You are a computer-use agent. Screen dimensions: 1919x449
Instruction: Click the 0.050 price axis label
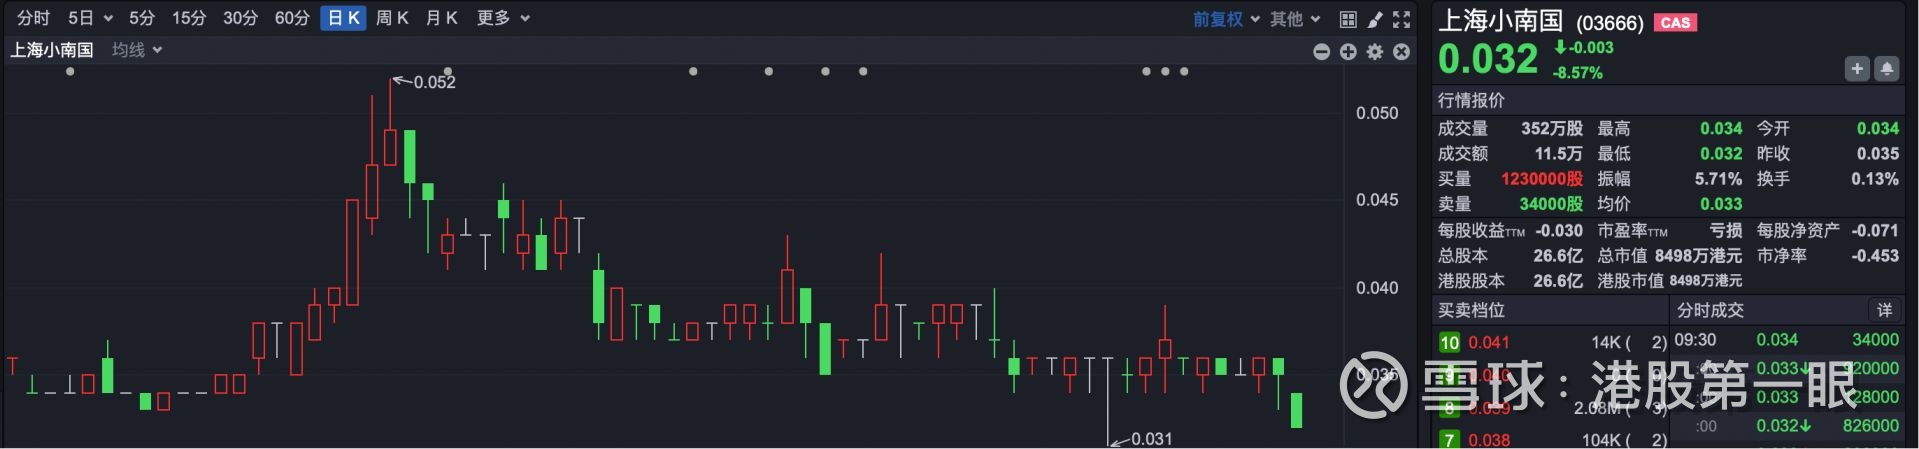[1377, 113]
